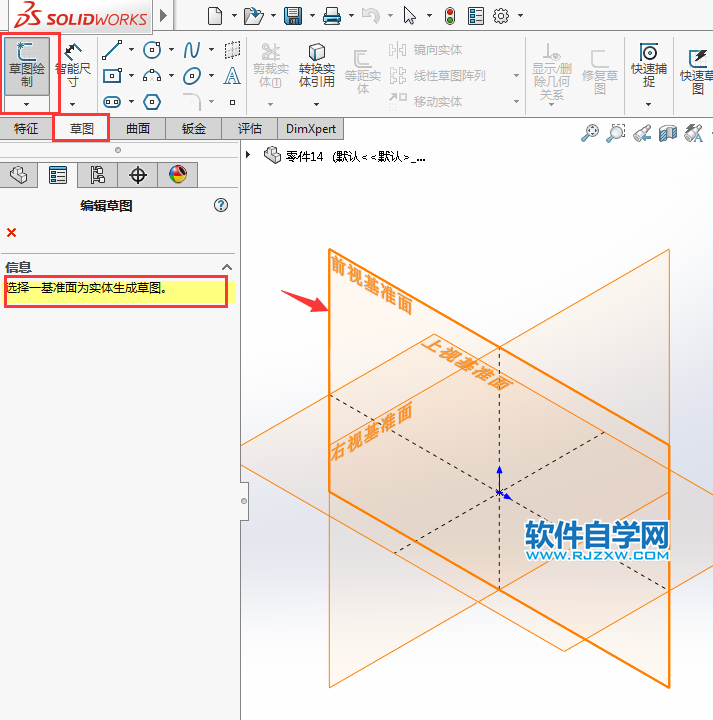Select the 右视基准面 plane label
Viewport: 713px width, 720px height.
point(371,431)
